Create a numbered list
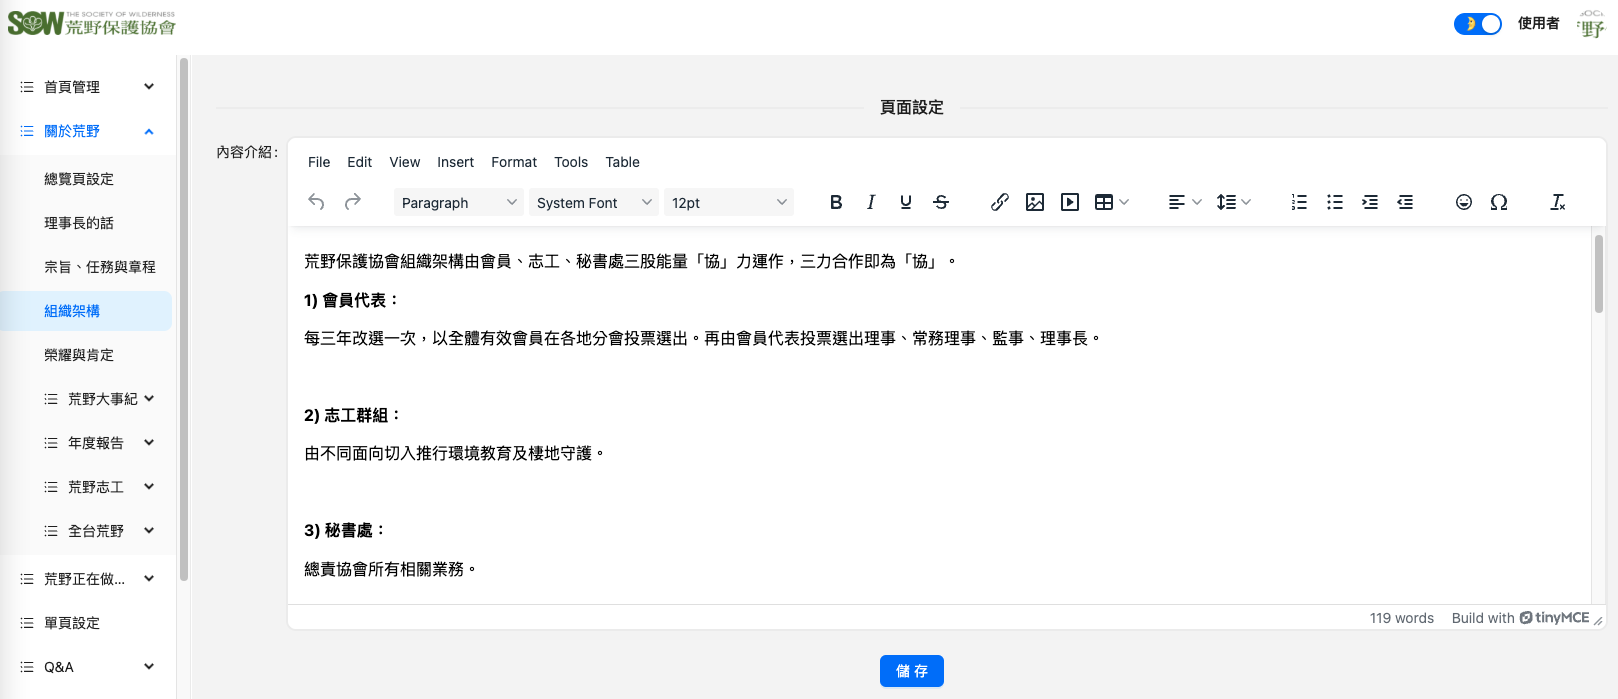This screenshot has height=699, width=1618. tap(1299, 202)
